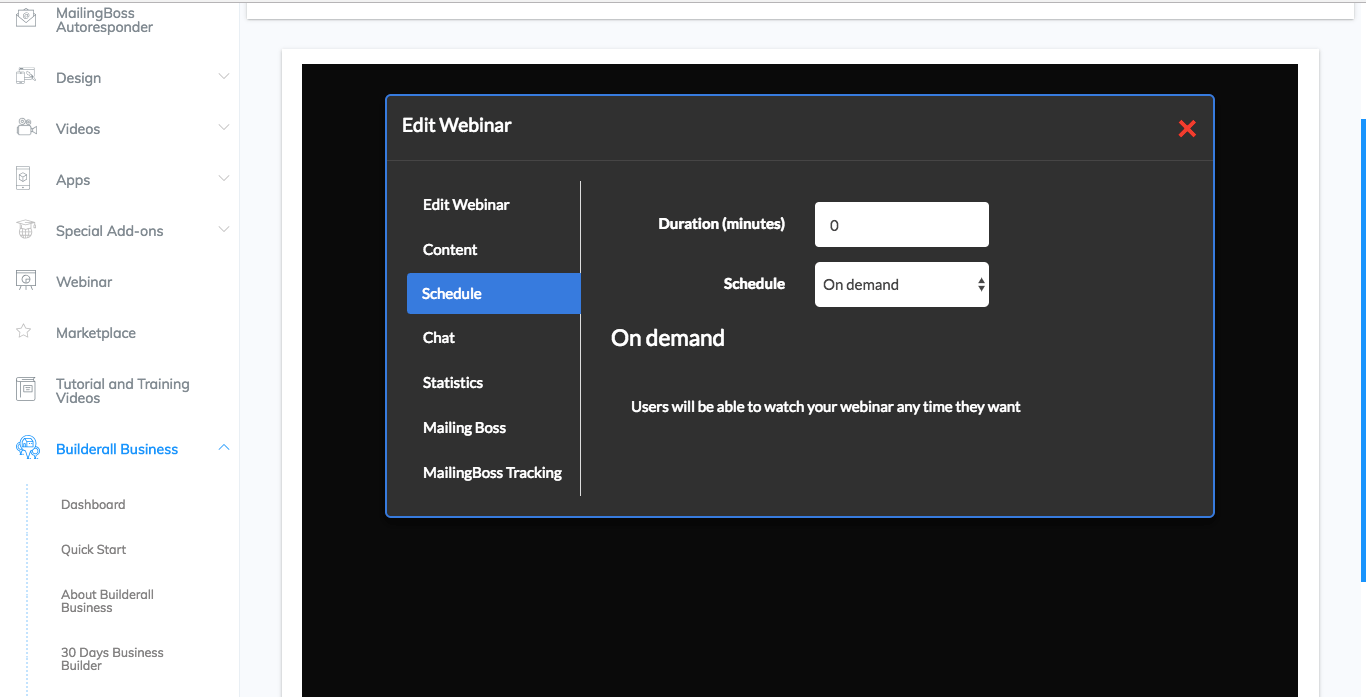Click the Builderall Business icon

click(27, 447)
